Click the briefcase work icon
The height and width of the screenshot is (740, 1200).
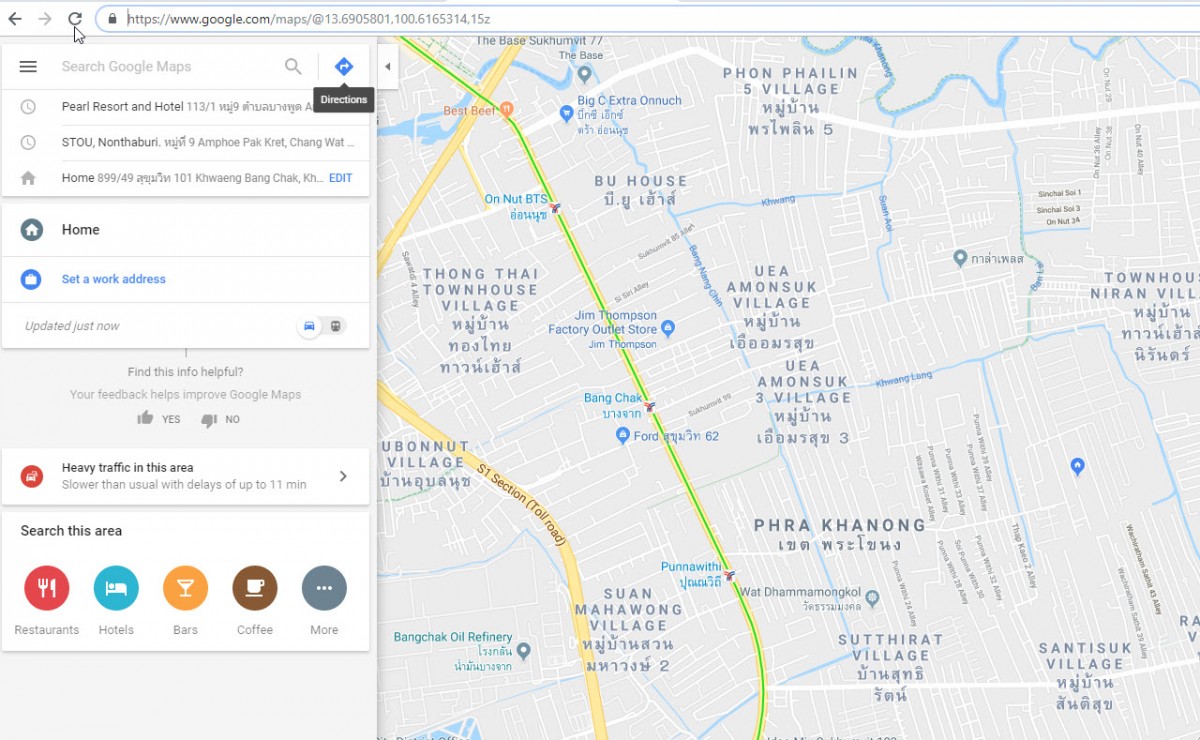(x=32, y=279)
